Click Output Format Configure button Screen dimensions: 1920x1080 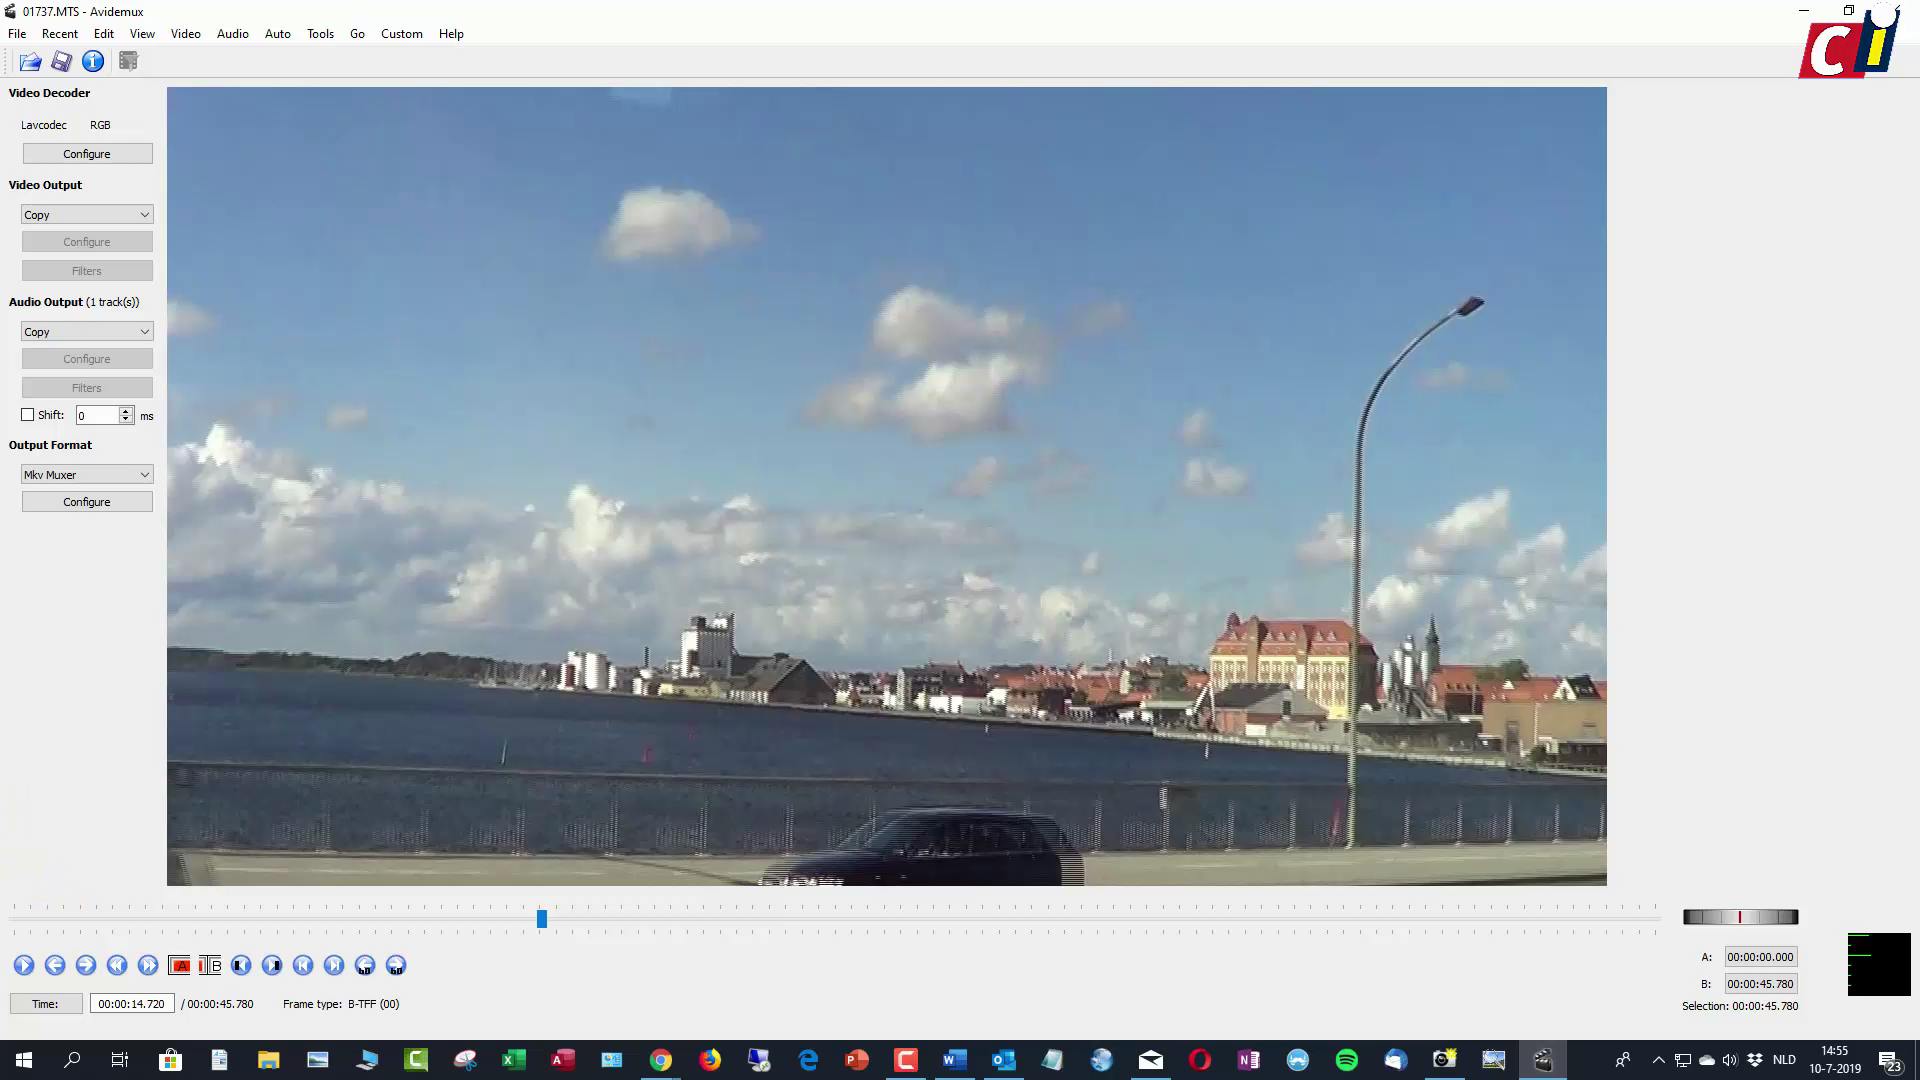point(87,502)
